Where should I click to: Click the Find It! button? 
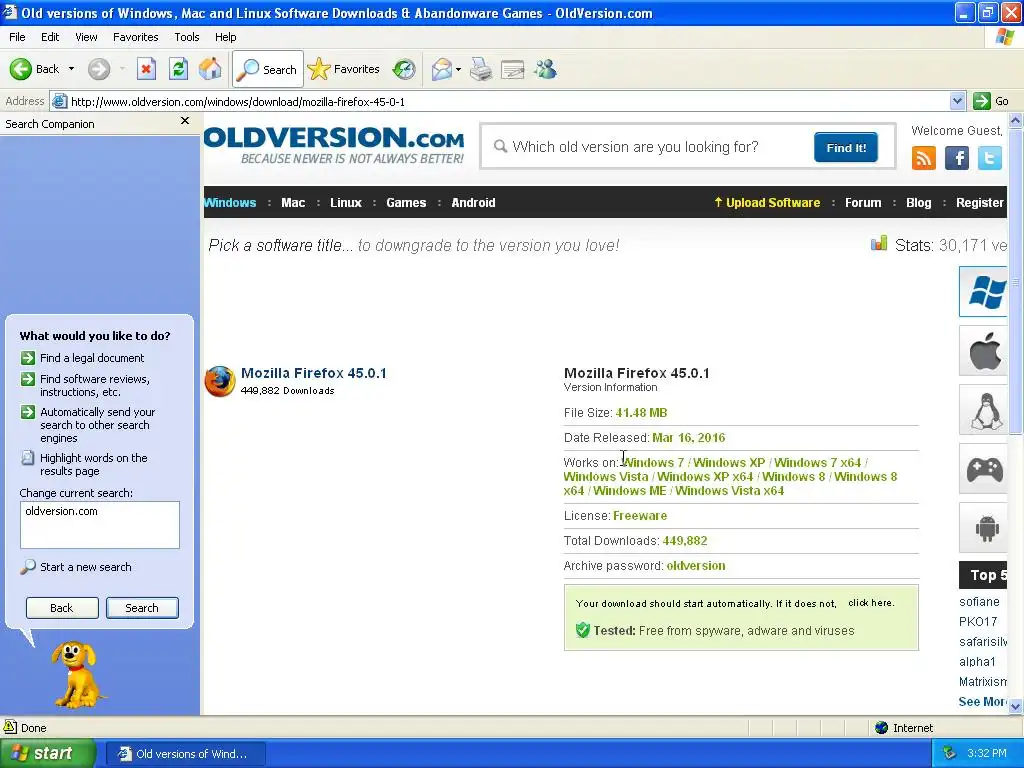(x=846, y=148)
